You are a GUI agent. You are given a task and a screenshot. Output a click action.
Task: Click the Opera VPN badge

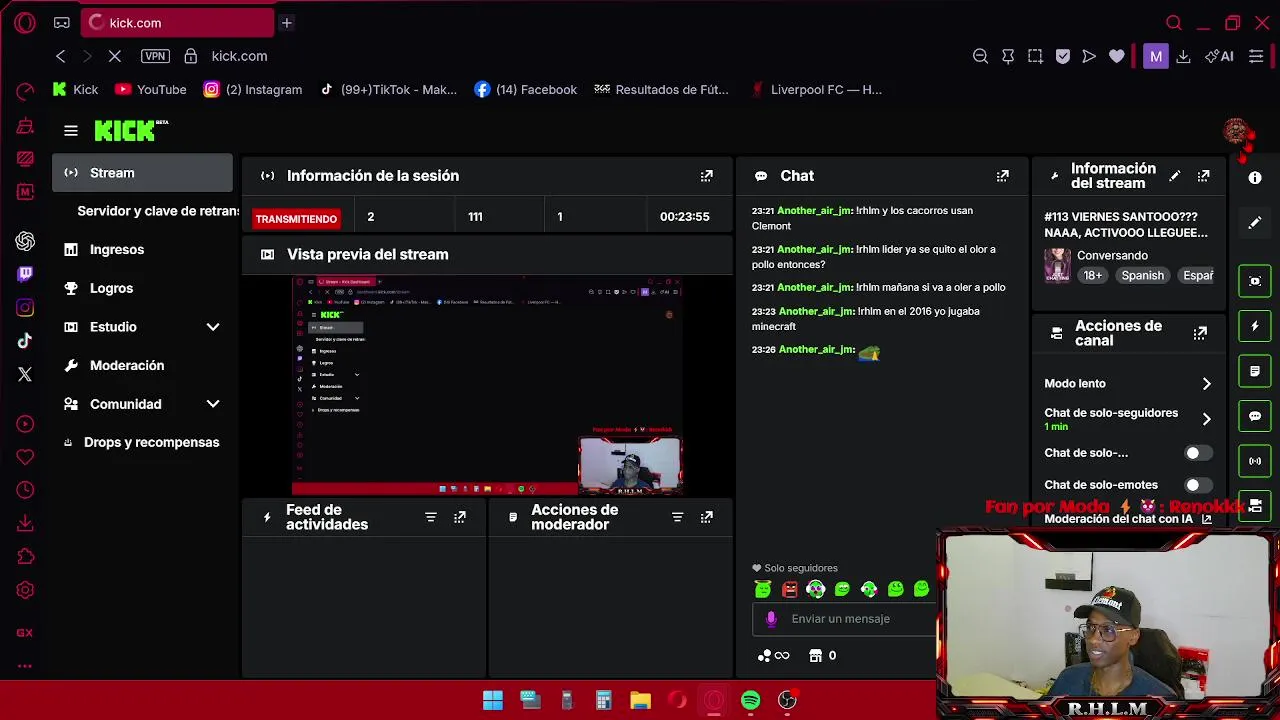155,56
